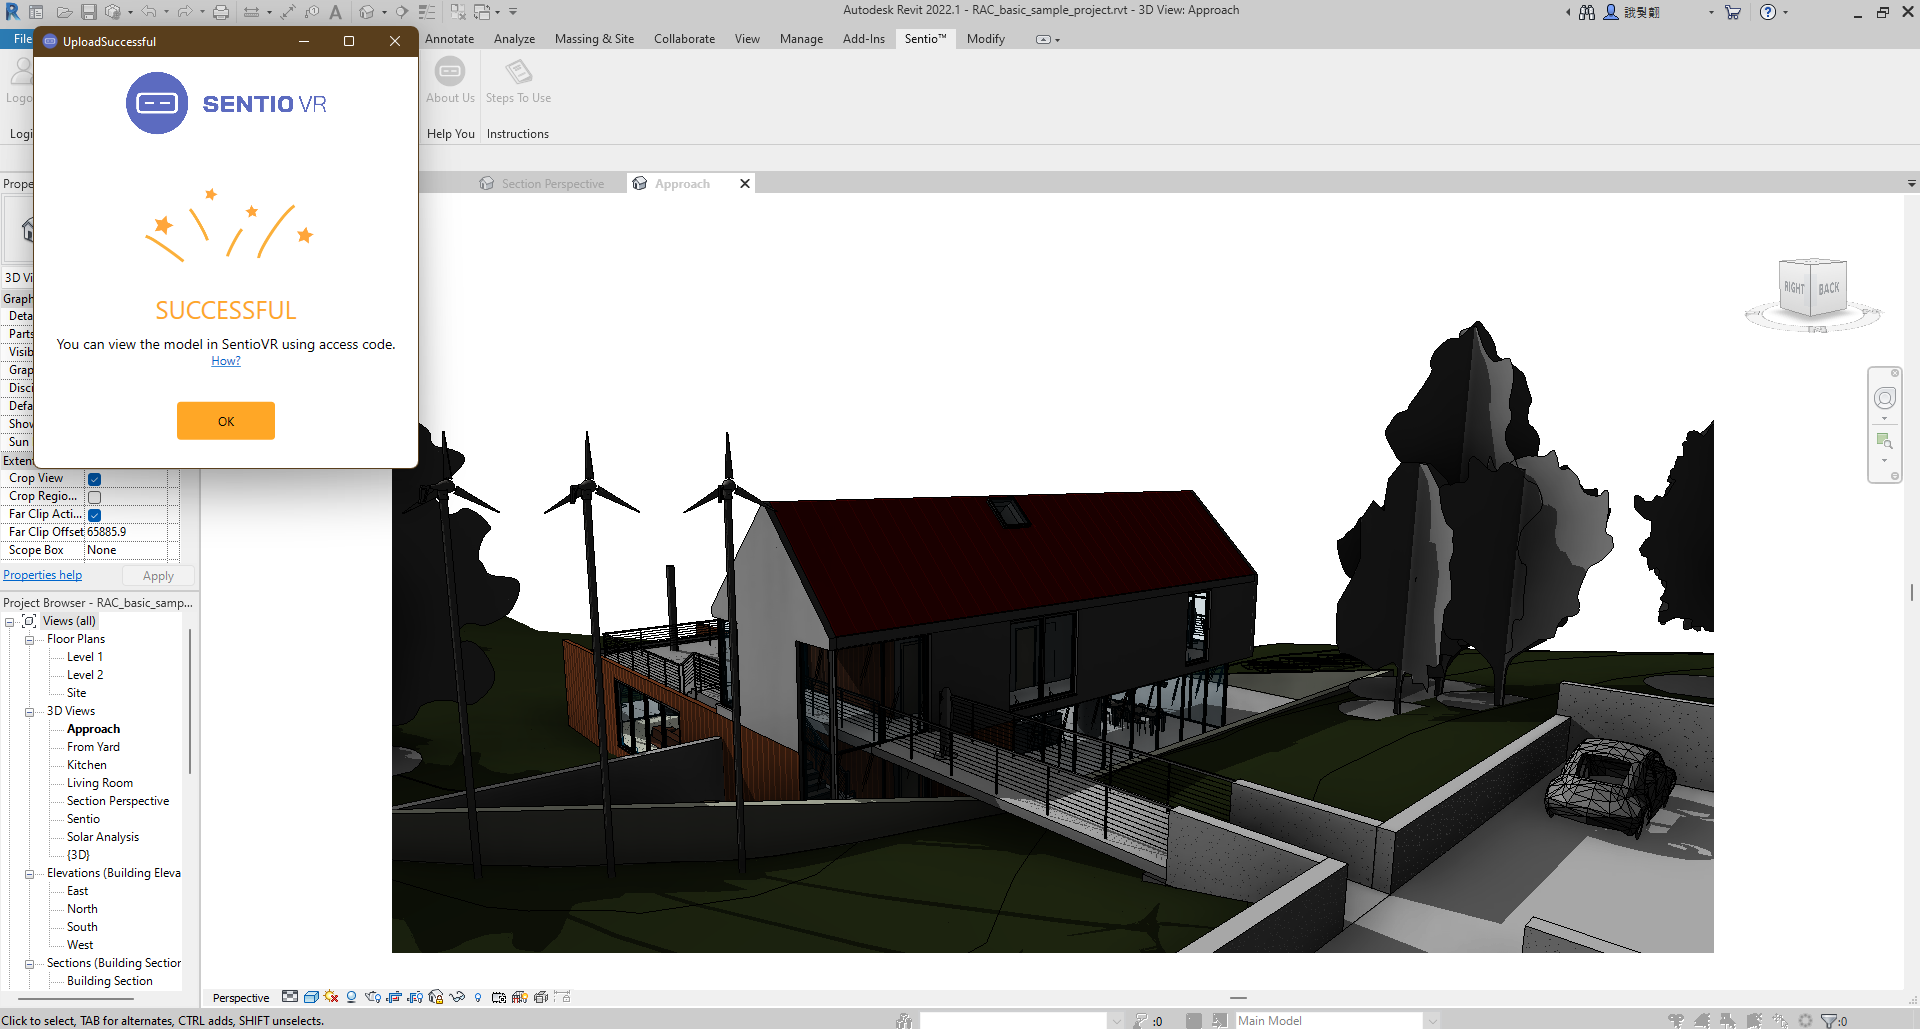The width and height of the screenshot is (1920, 1029).
Task: Click the navigation wheel icon
Action: [x=1884, y=399]
